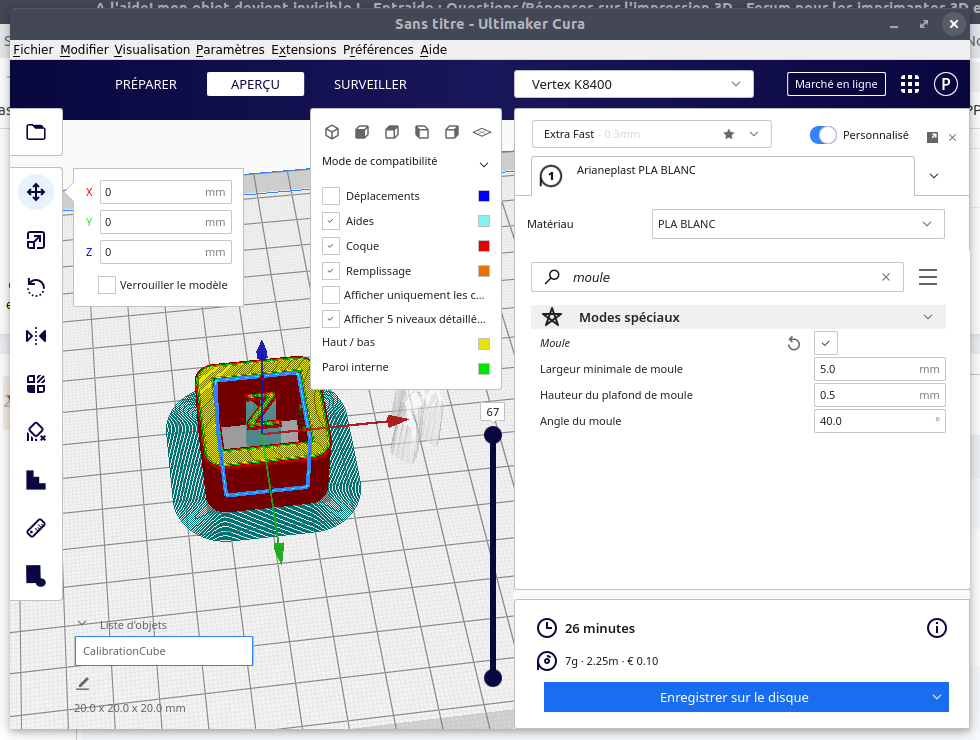Click the pencil rename icon

pyautogui.click(x=82, y=684)
